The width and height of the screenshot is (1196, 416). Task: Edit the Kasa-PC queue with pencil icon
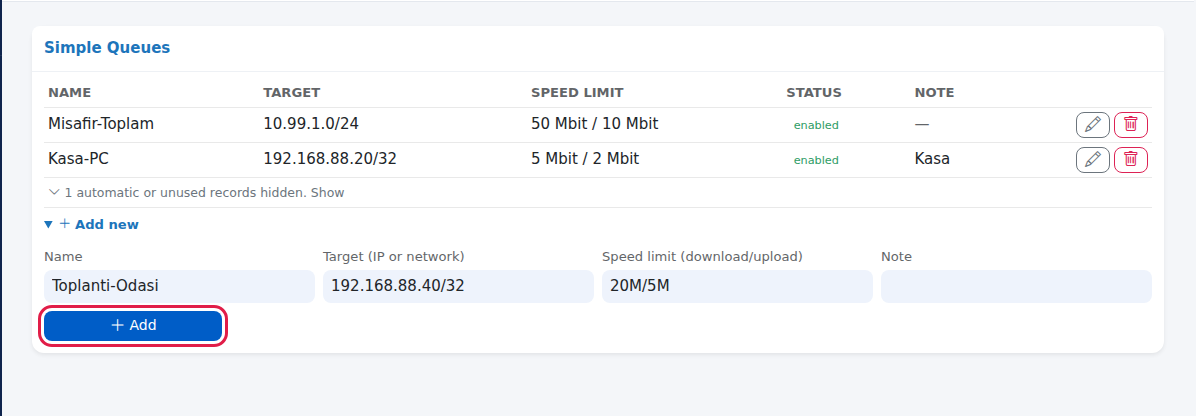pos(1092,160)
